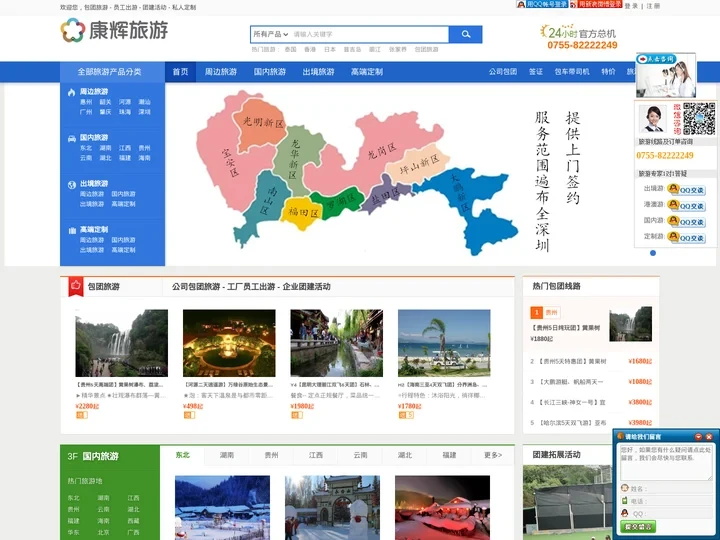Open 高端定制 in the navigation bar
This screenshot has height=540, width=720.
pos(367,72)
